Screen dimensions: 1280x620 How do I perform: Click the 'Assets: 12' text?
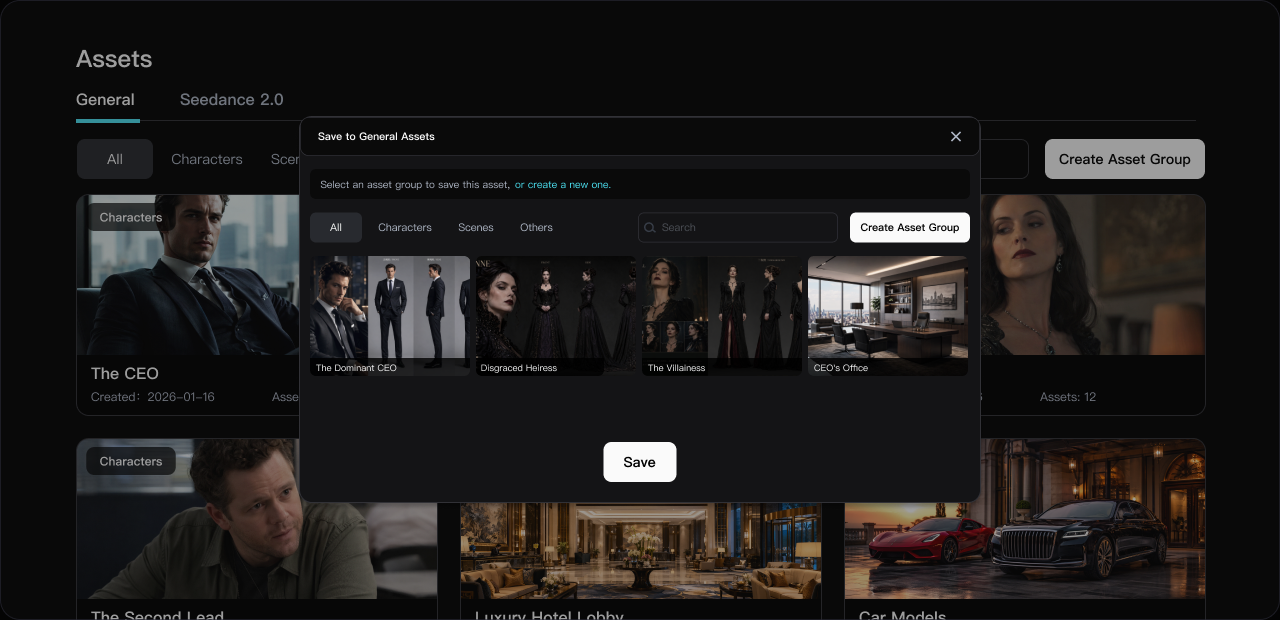[x=1068, y=397]
